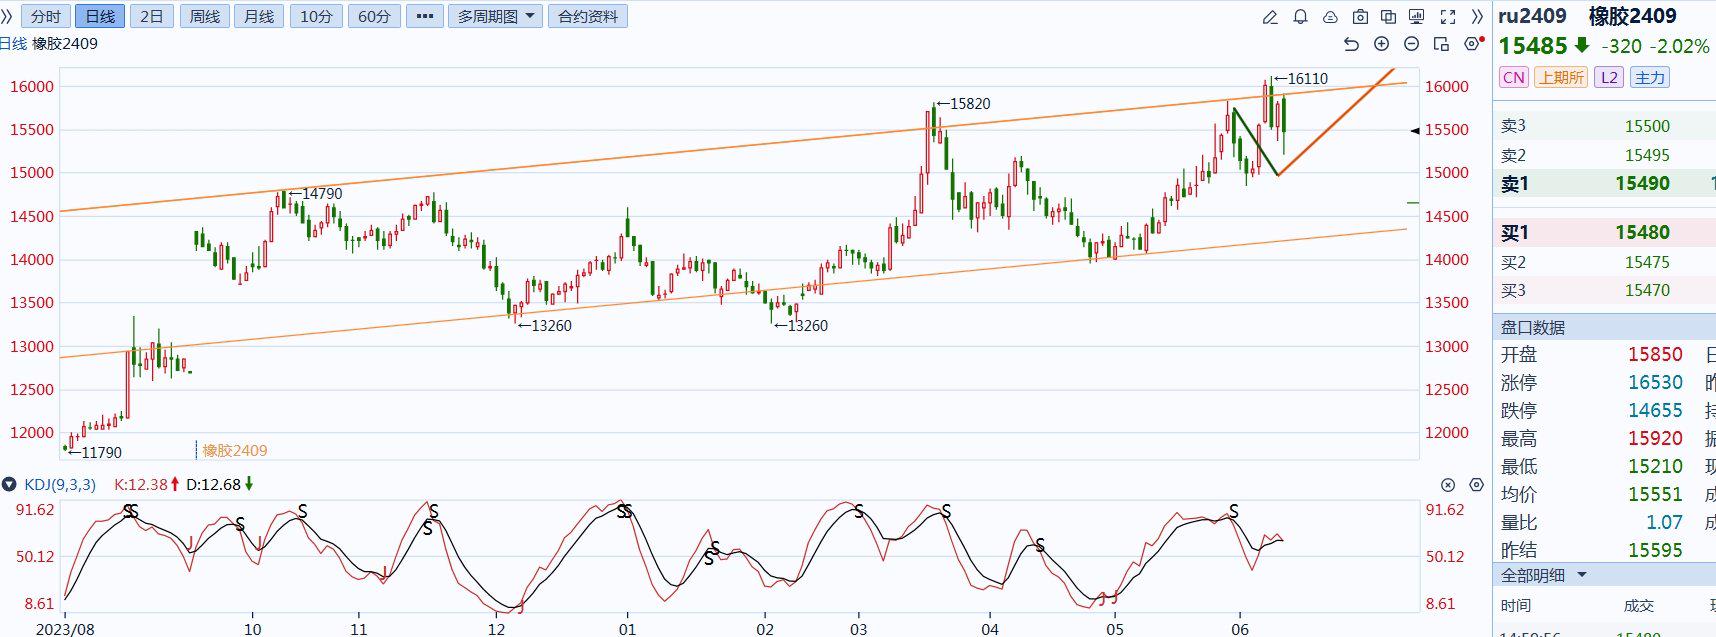Close the KDJ indicator panel

1447,485
